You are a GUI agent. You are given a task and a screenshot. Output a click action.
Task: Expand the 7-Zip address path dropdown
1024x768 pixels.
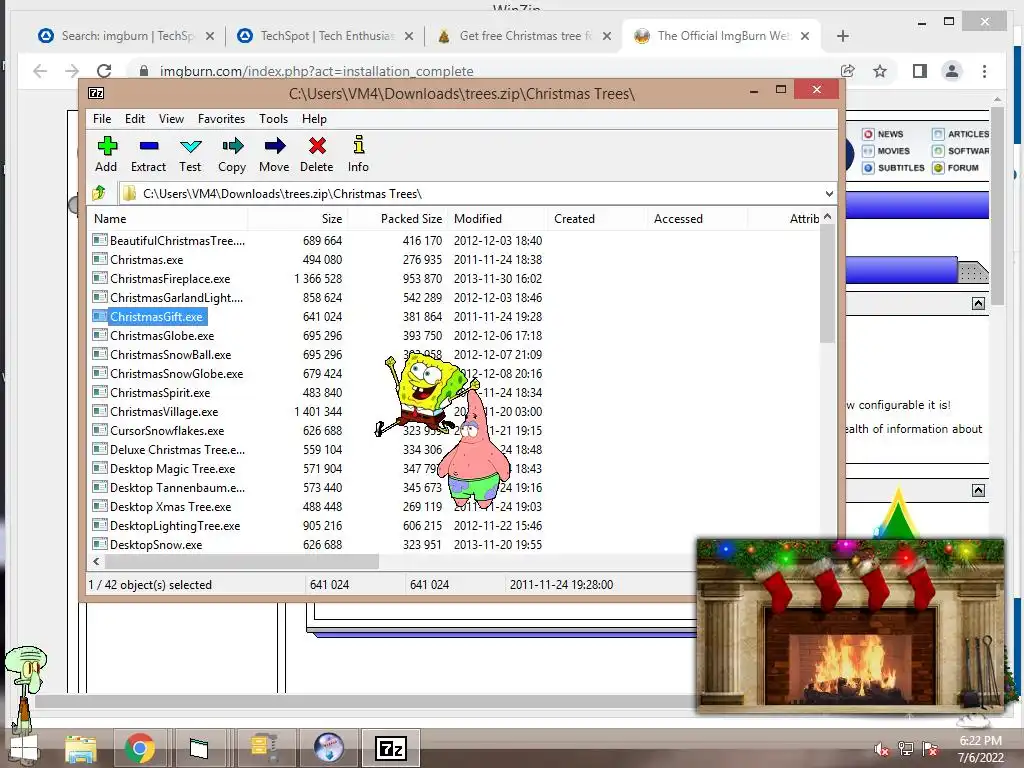(x=829, y=193)
